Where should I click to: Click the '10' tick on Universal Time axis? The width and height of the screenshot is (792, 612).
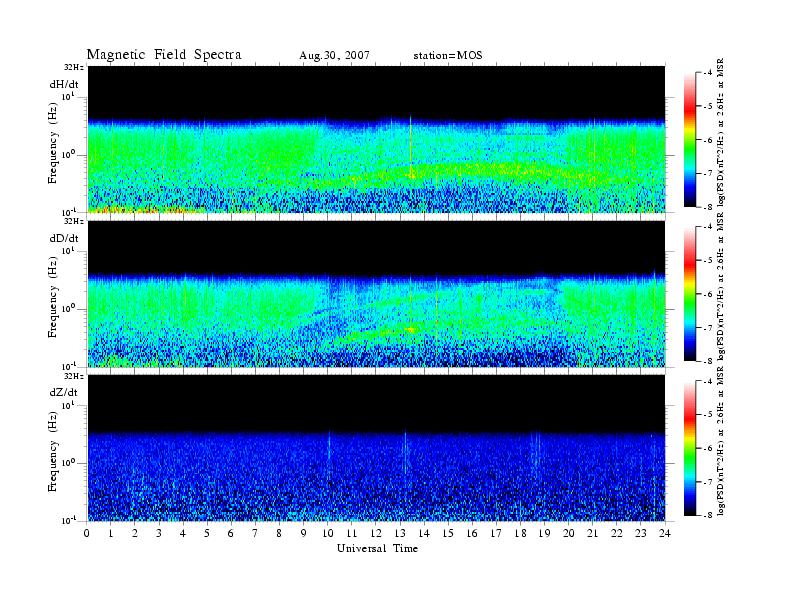coord(328,533)
